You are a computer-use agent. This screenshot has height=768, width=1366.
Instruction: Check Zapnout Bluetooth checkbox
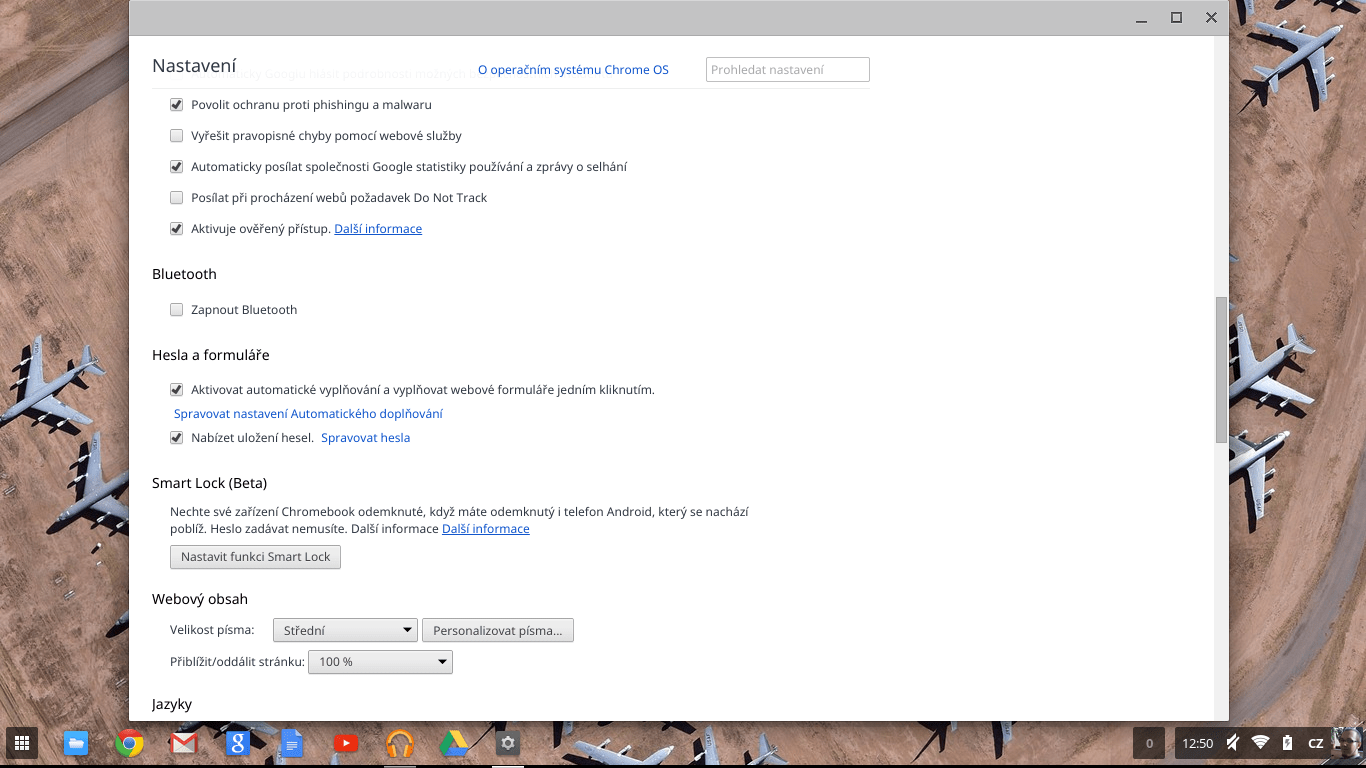pyautogui.click(x=176, y=309)
